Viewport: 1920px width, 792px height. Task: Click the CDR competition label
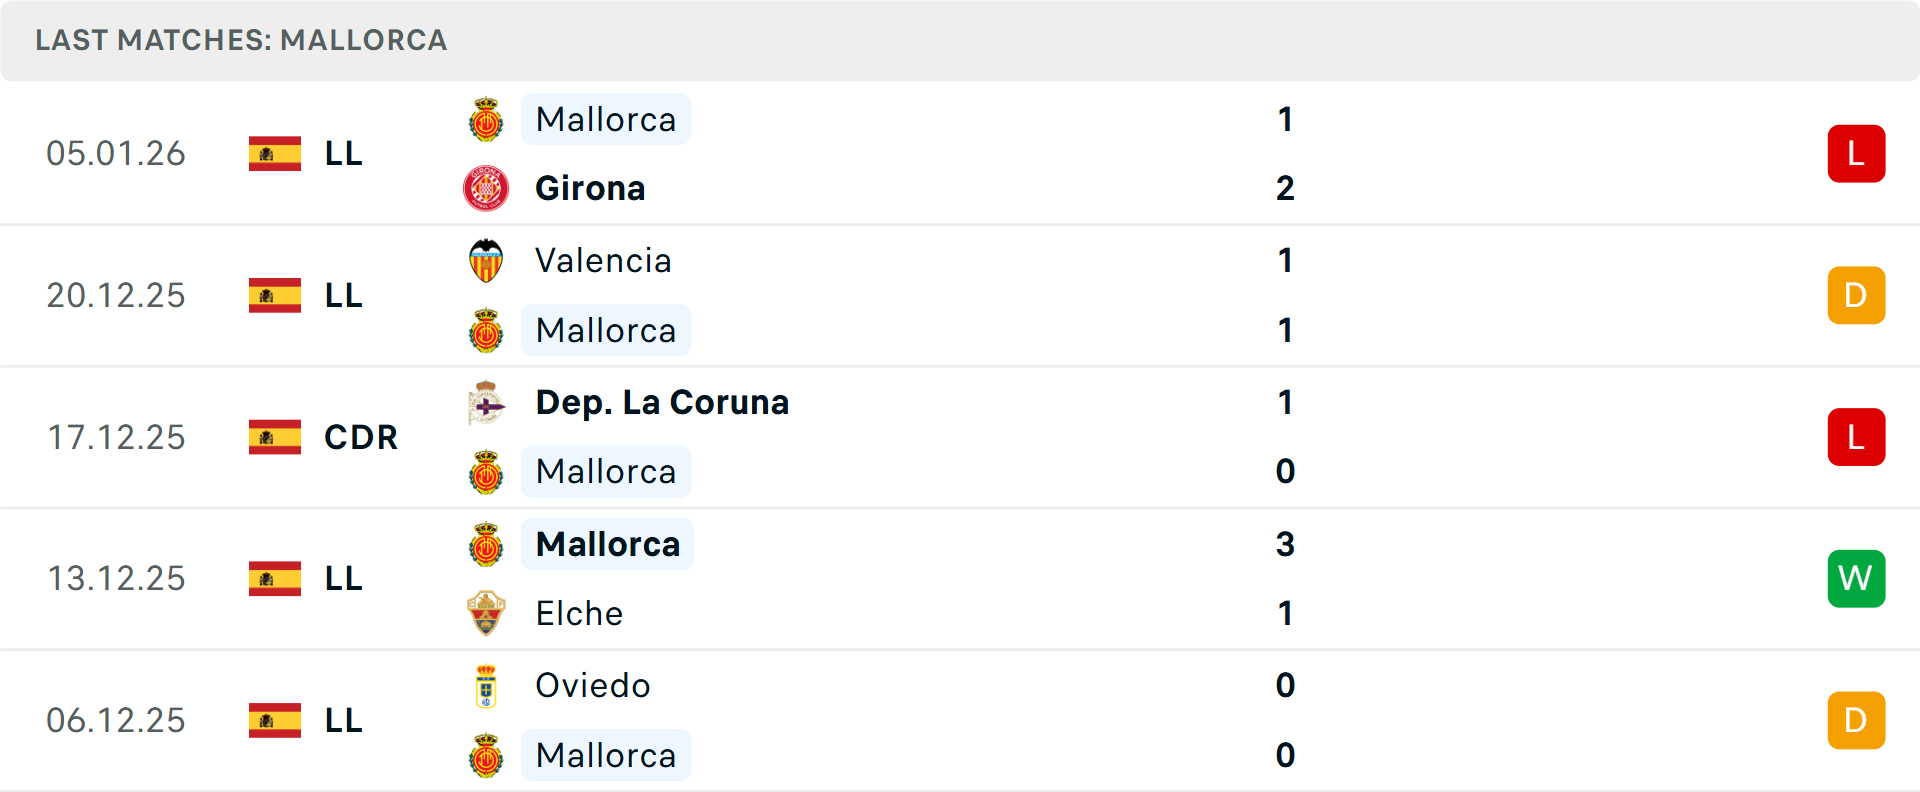[x=361, y=437]
